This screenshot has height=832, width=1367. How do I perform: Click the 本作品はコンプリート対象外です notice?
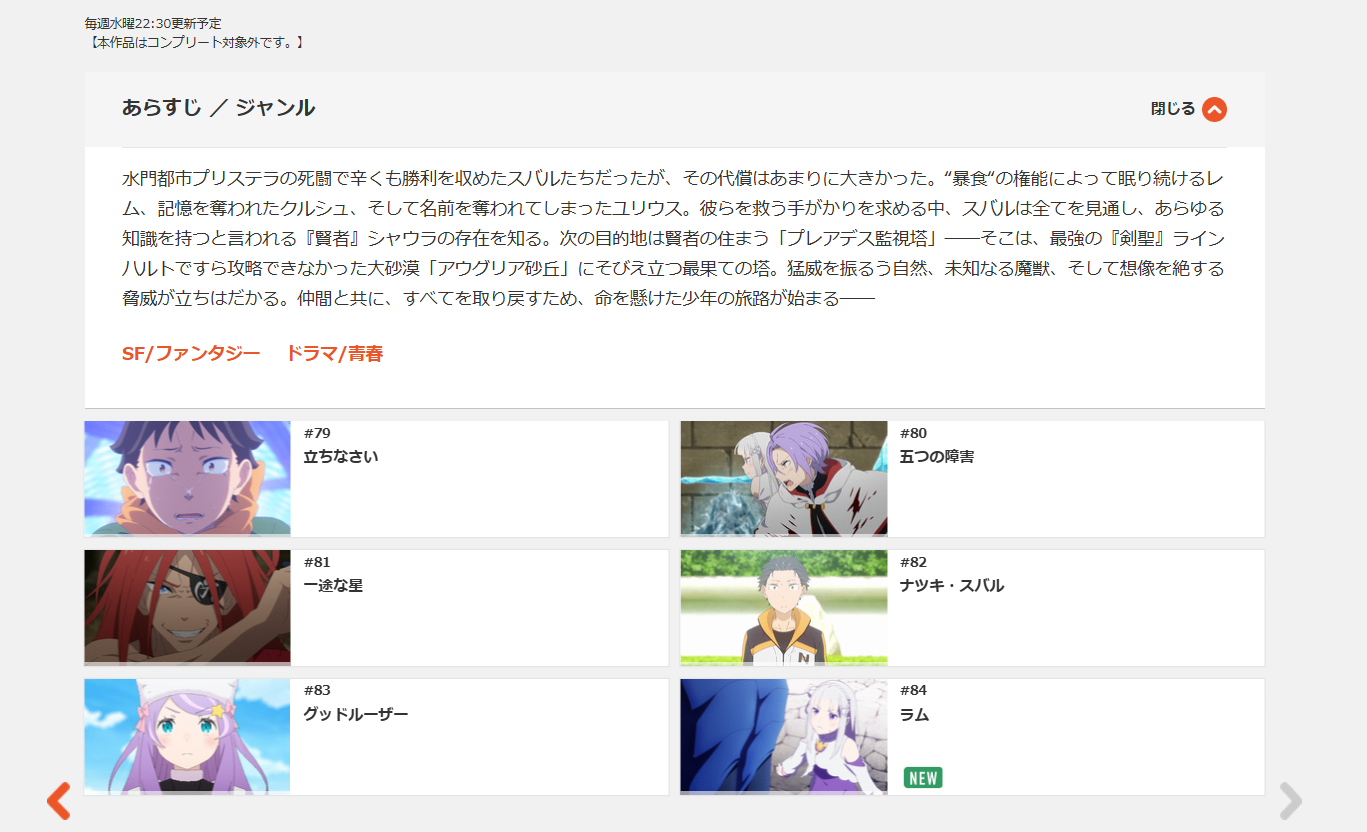(195, 42)
